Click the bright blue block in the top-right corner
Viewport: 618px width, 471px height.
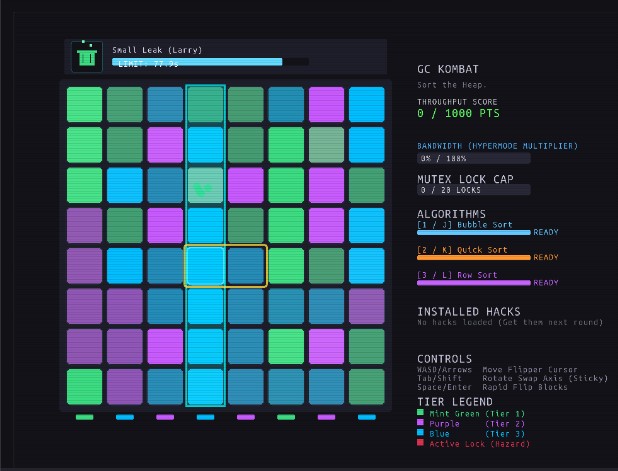[367, 104]
